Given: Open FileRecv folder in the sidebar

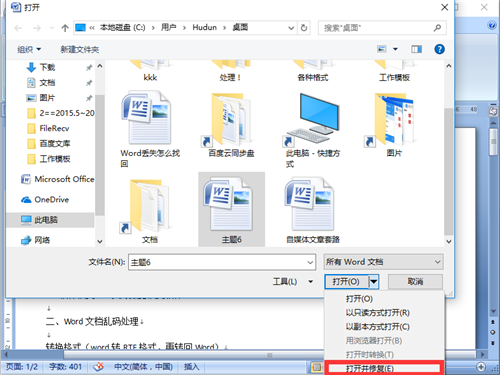Looking at the screenshot, I should pyautogui.click(x=48, y=128).
